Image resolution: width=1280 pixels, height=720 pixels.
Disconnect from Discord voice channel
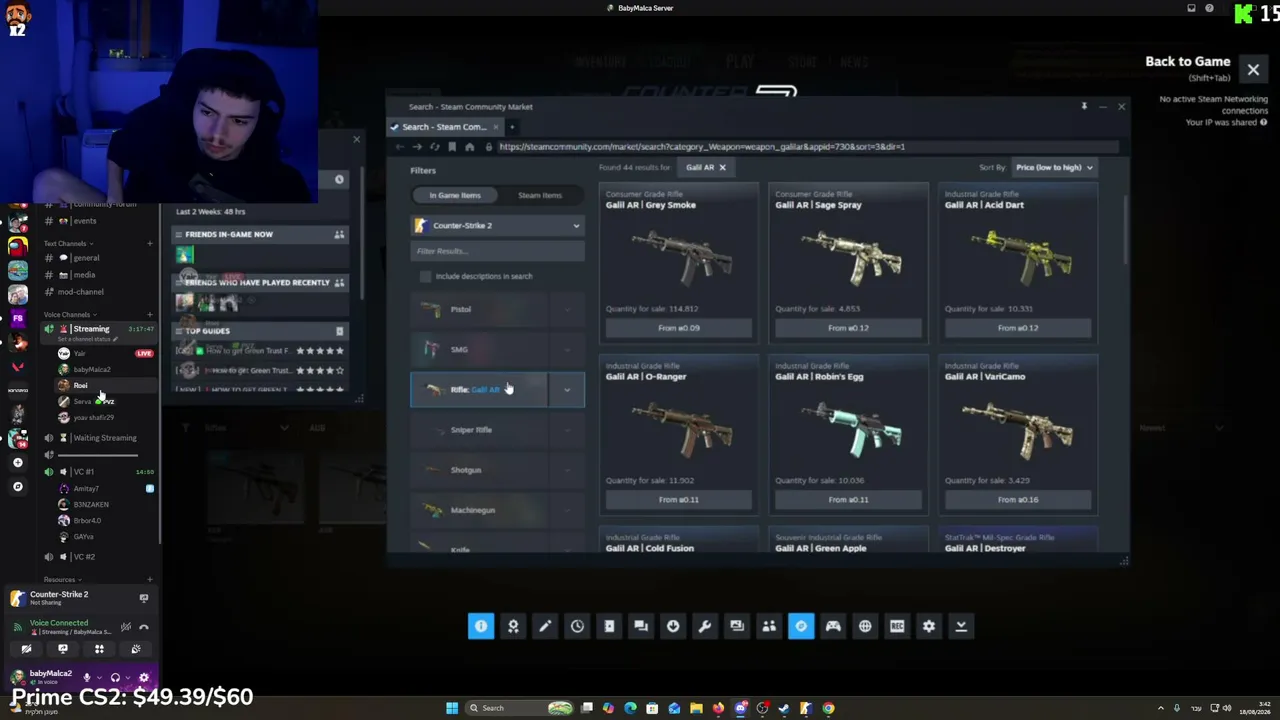pos(144,627)
